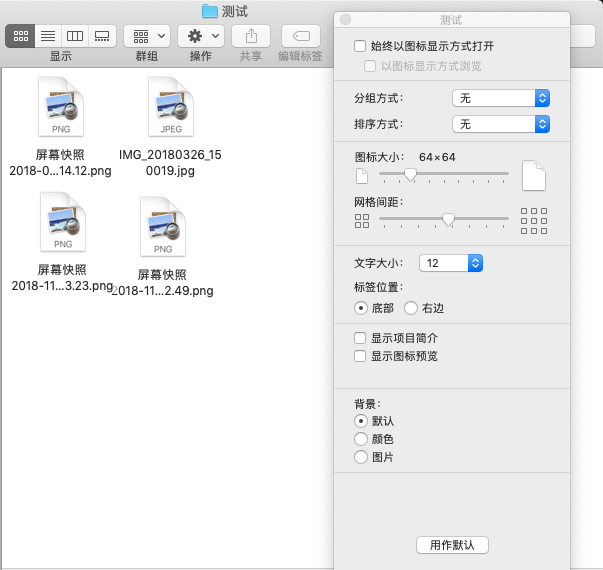This screenshot has width=603, height=570.
Task: Enable 始终以图标显示方式打开 checkbox
Action: 361,46
